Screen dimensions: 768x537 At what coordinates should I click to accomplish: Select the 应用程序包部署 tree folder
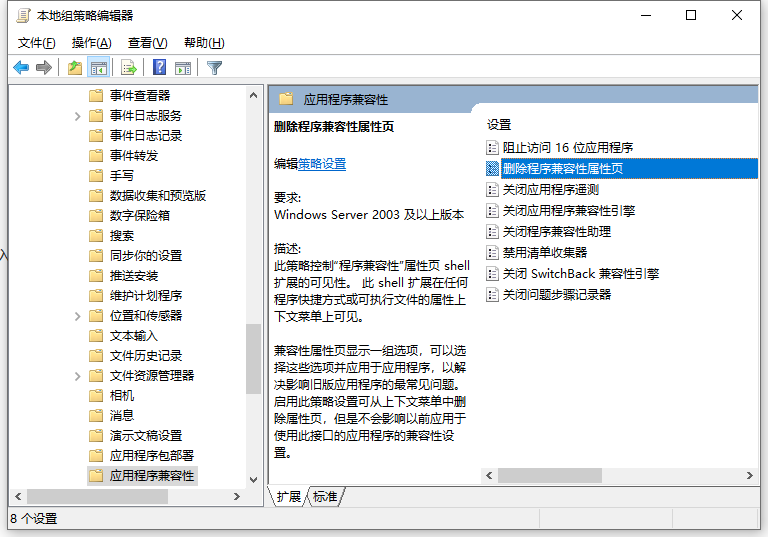(152, 456)
